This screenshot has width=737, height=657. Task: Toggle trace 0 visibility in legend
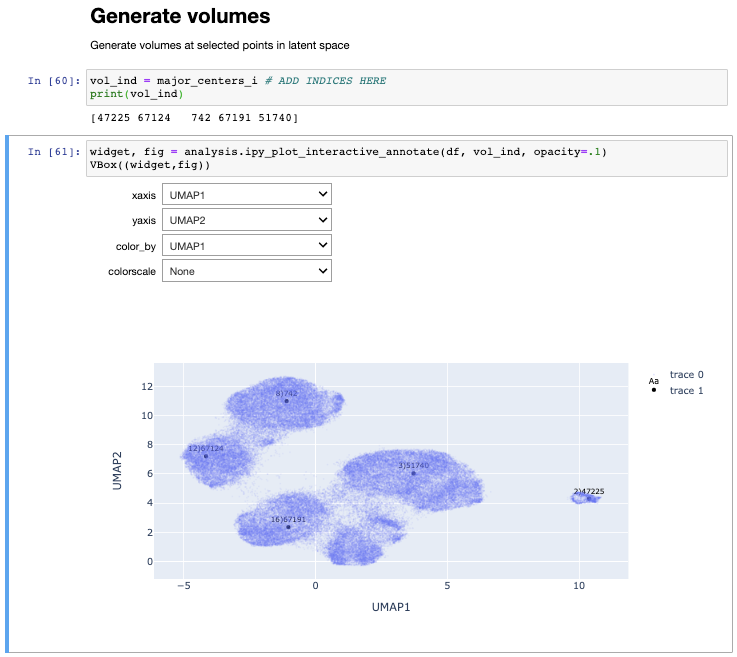point(686,375)
